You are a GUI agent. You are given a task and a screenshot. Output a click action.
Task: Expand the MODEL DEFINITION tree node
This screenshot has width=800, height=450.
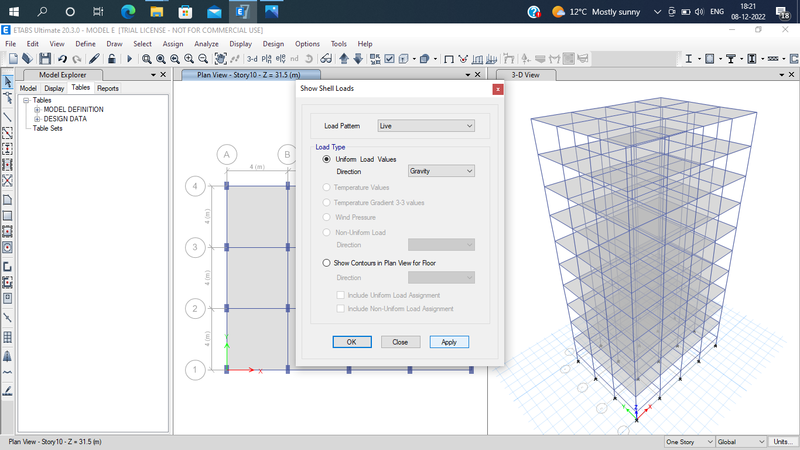pos(37,110)
